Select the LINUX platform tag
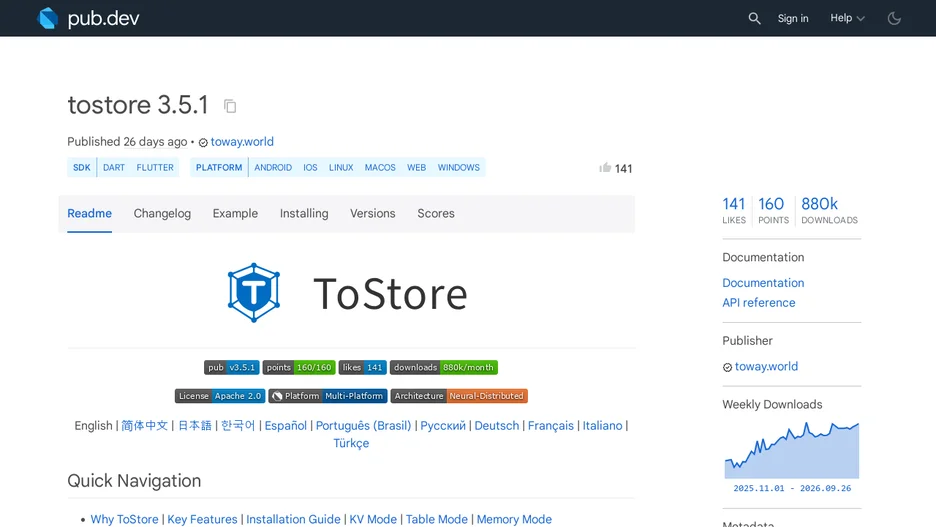The width and height of the screenshot is (936, 527). coord(341,168)
